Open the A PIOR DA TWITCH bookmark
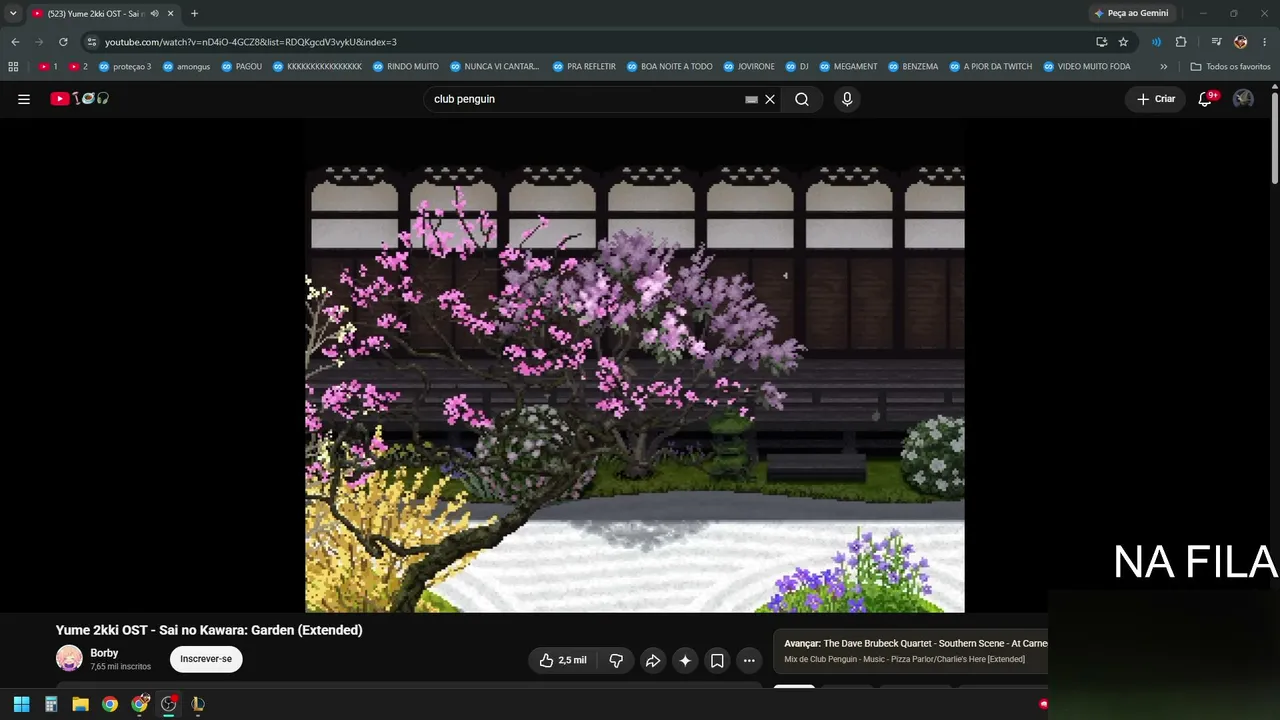This screenshot has width=1280, height=720. [991, 67]
